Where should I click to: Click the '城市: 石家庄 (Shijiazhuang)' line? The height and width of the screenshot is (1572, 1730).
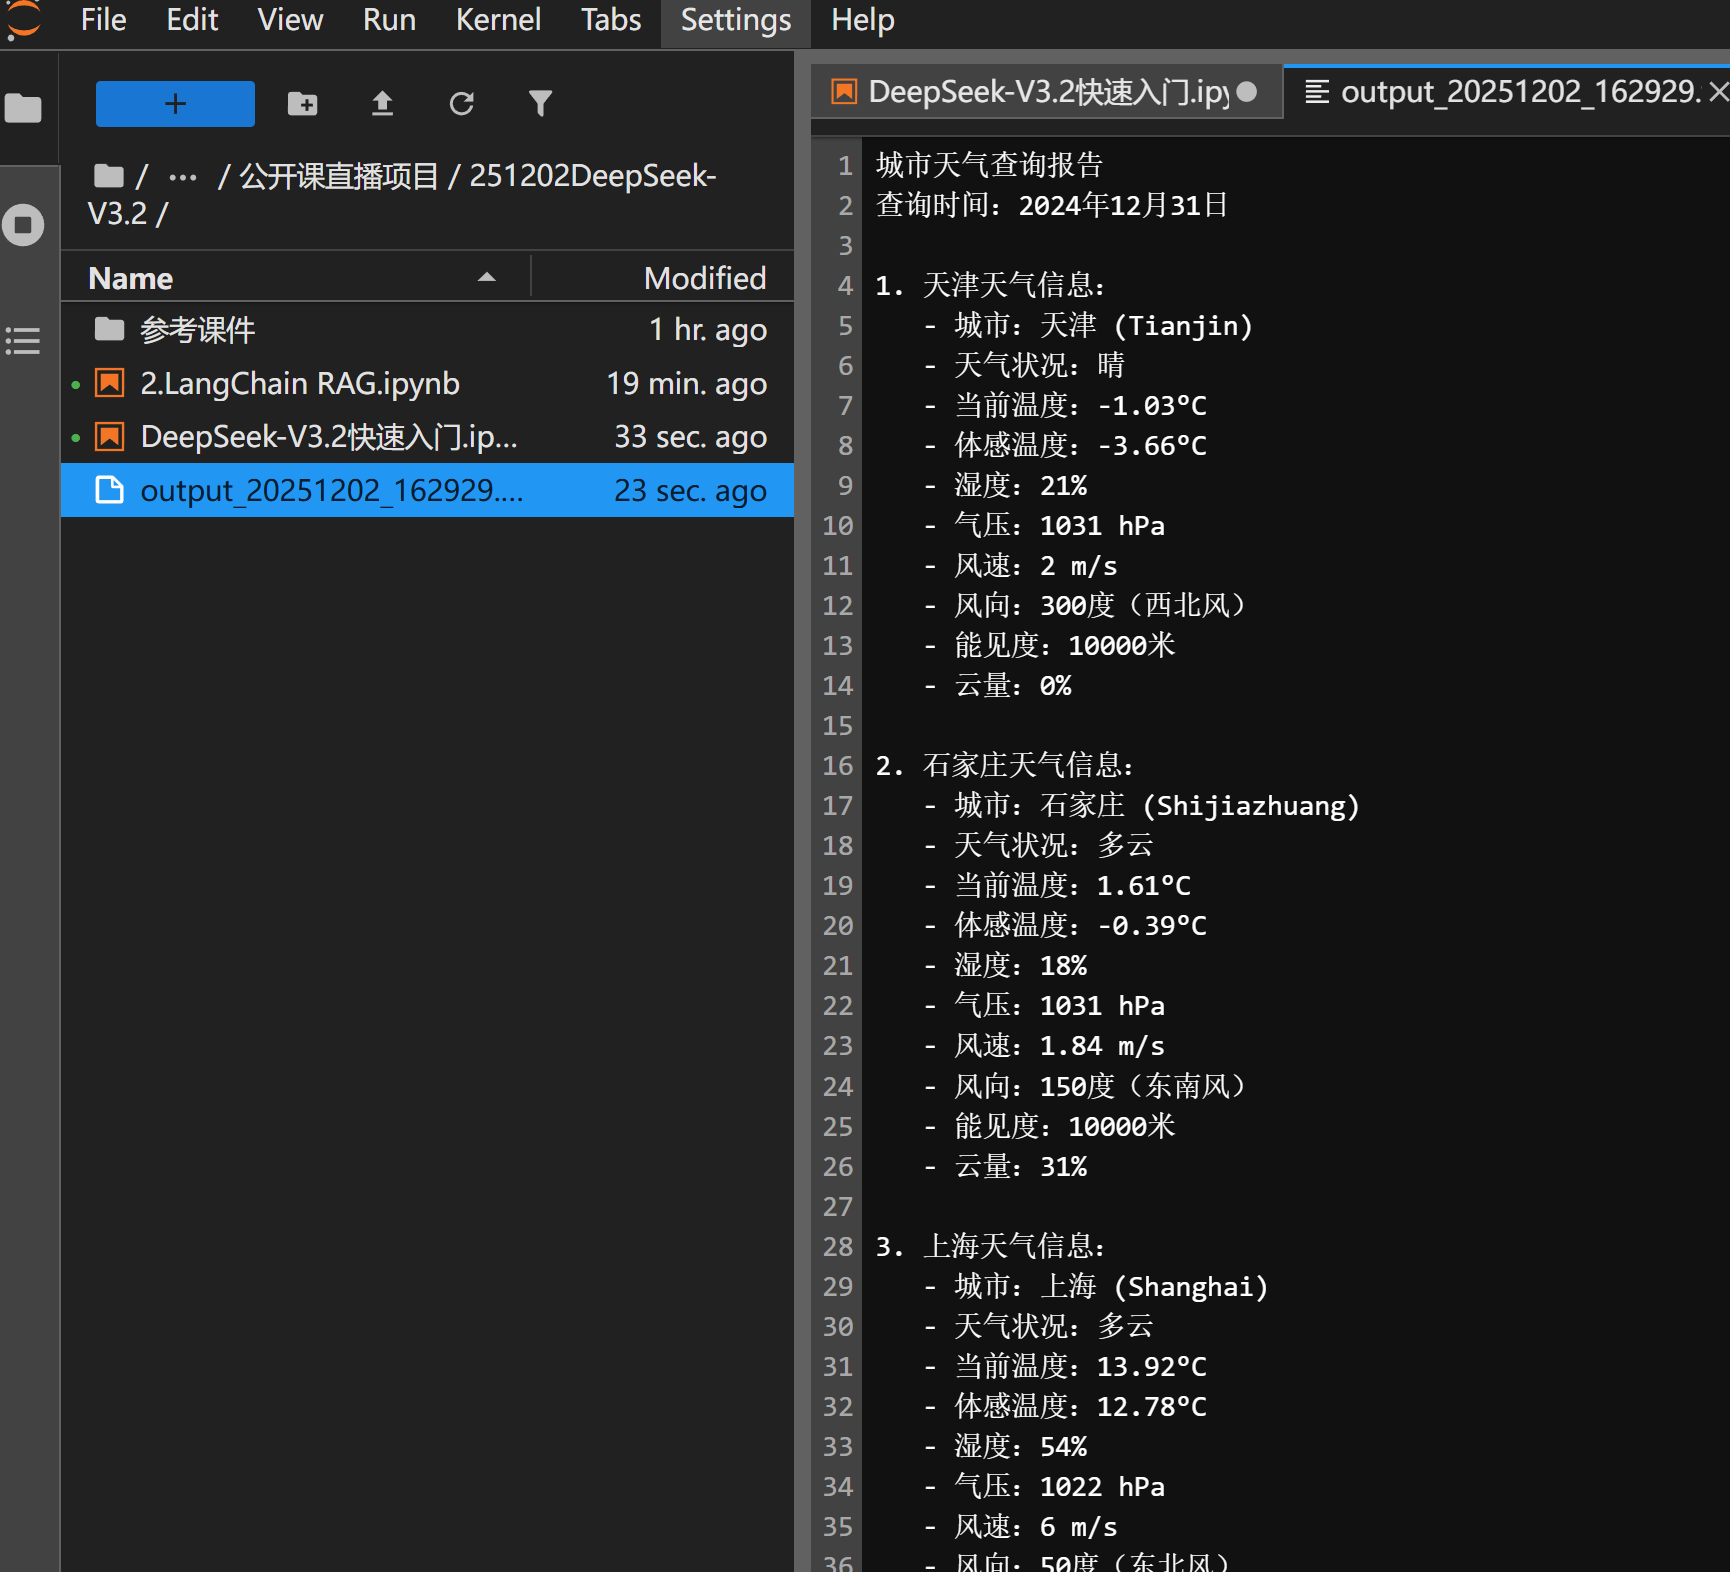1142,805
